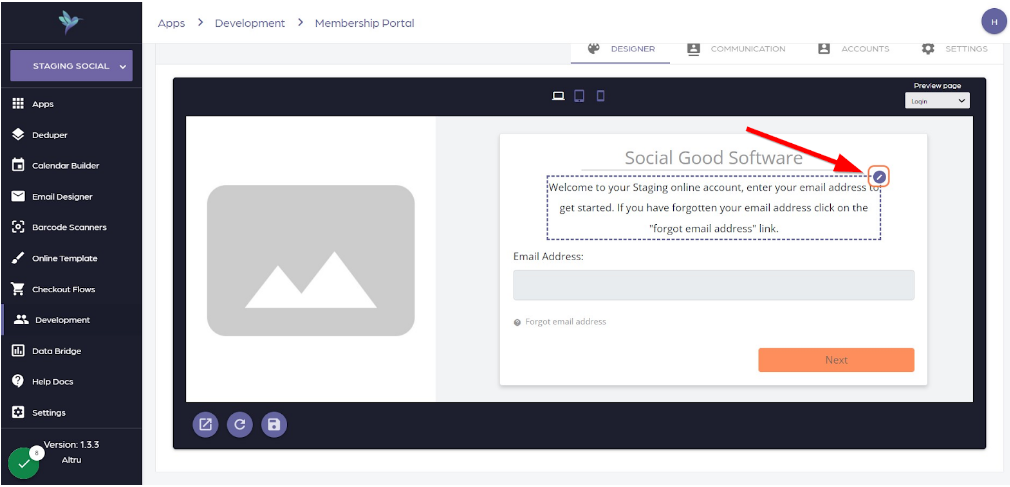Image resolution: width=1010 pixels, height=487 pixels.
Task: Click Membership Portal breadcrumb
Action: 365,23
